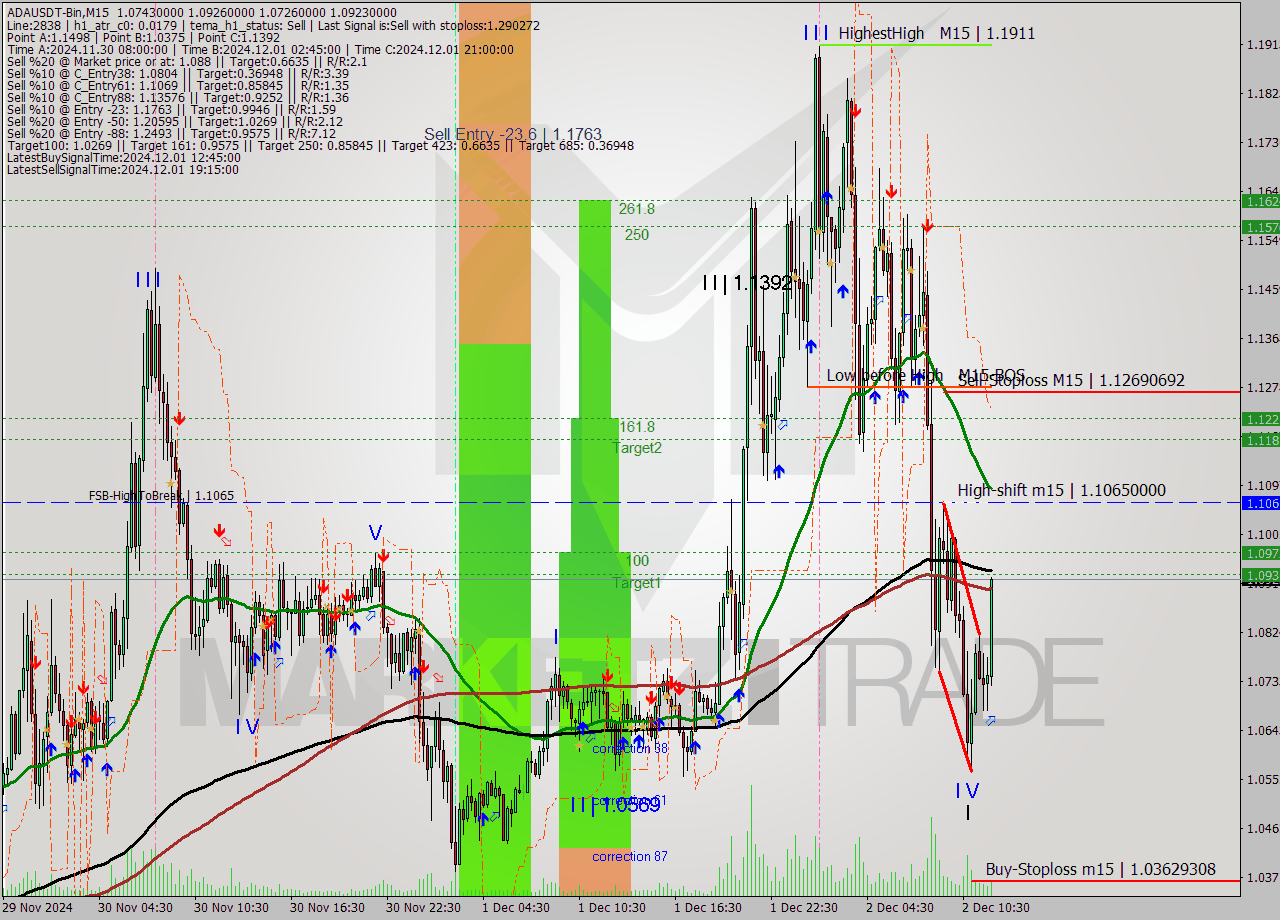Select the Target1 label
This screenshot has width=1280, height=920.
pyautogui.click(x=637, y=583)
